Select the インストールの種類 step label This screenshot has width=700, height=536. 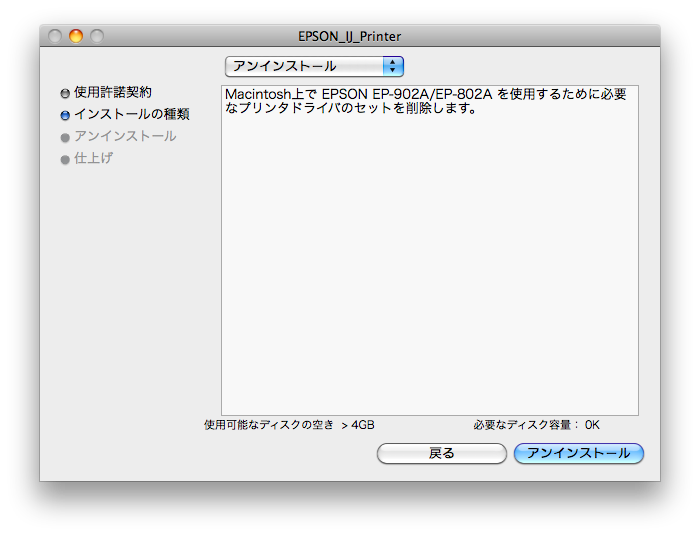click(131, 114)
